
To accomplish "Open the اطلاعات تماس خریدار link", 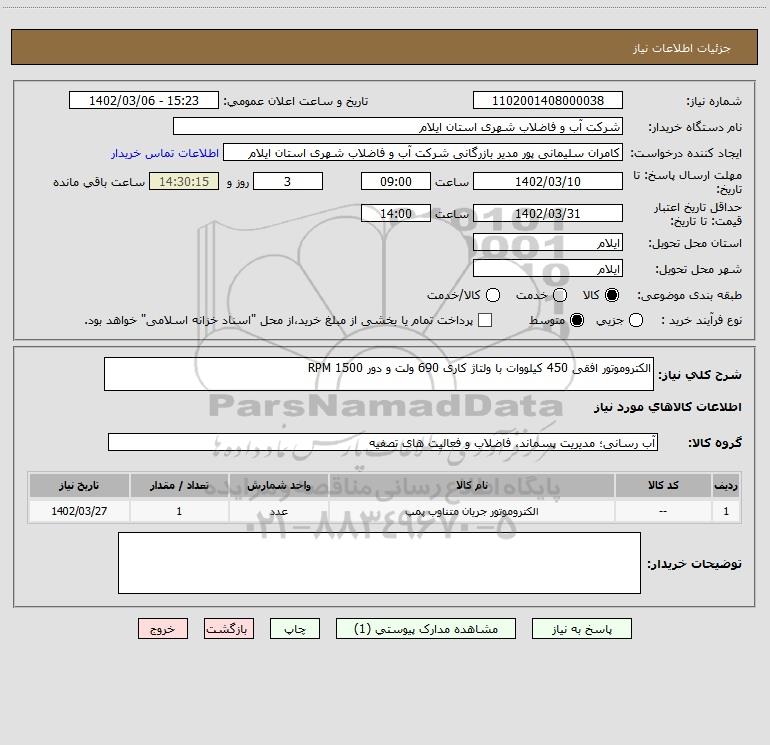I will 165,153.
